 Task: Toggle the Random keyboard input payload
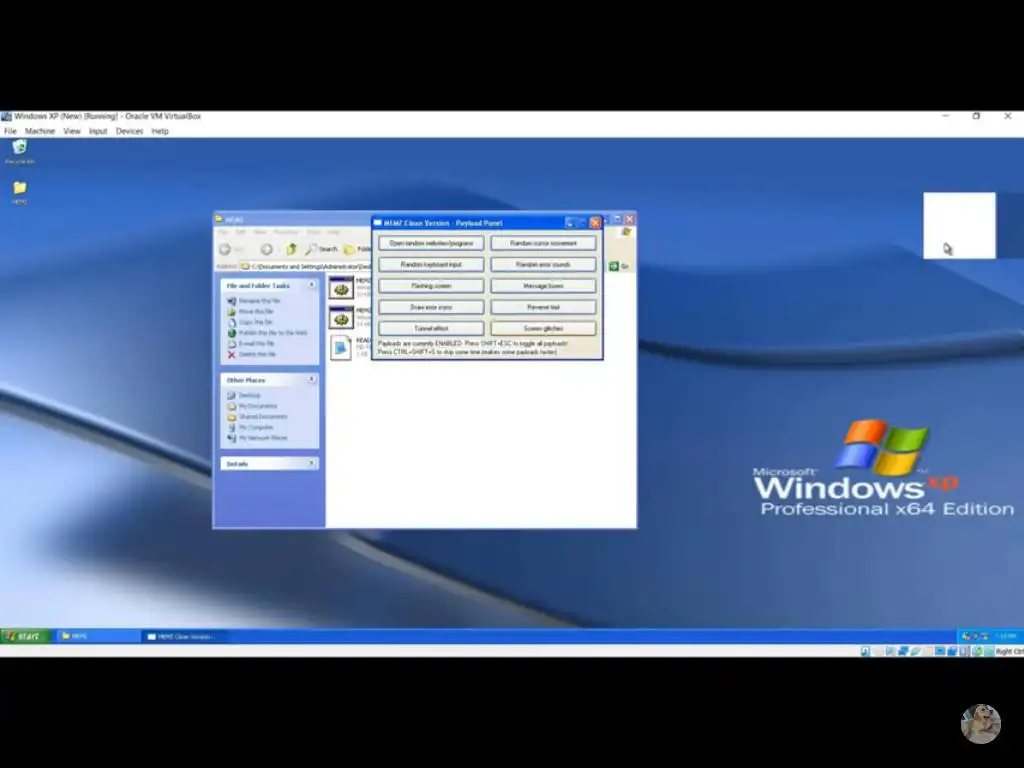click(x=431, y=264)
